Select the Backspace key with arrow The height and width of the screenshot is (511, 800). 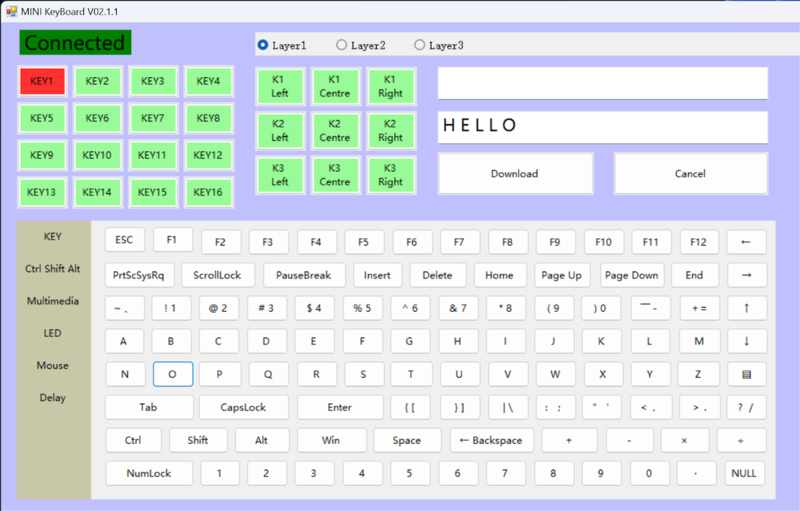click(492, 440)
